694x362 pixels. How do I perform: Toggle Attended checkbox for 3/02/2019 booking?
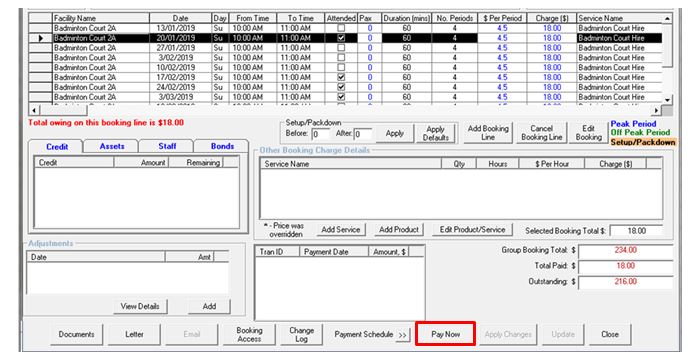(341, 58)
